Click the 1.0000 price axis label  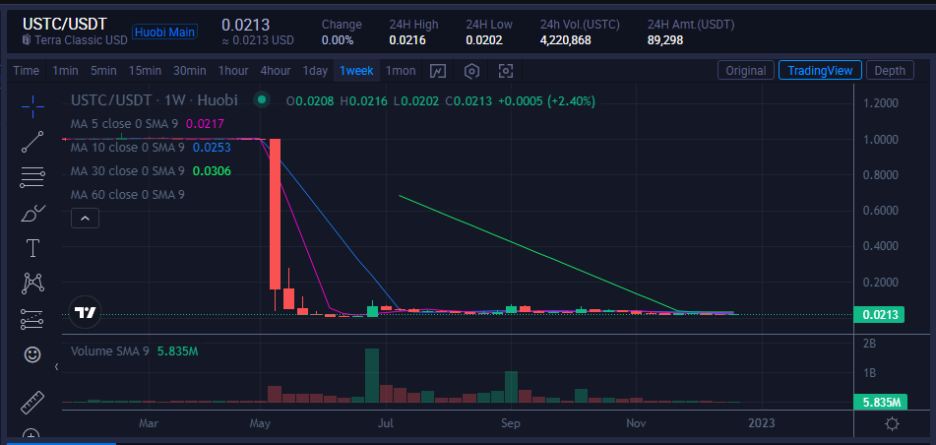click(x=881, y=139)
